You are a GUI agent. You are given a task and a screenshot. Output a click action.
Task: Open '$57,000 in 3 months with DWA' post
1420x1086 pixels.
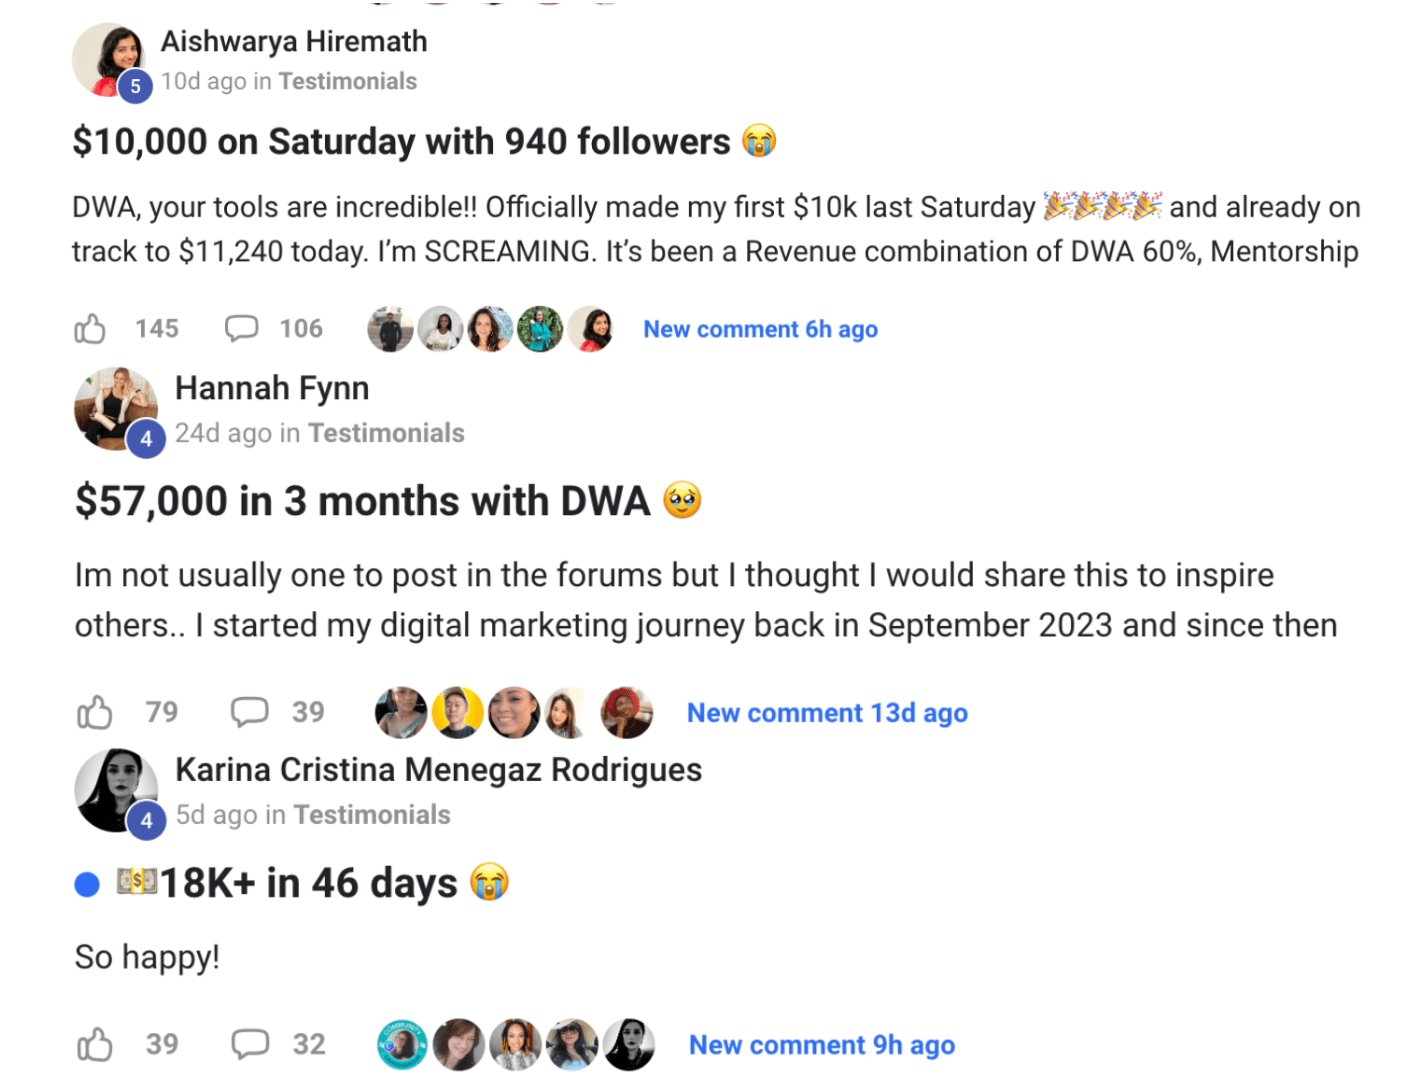tap(362, 501)
